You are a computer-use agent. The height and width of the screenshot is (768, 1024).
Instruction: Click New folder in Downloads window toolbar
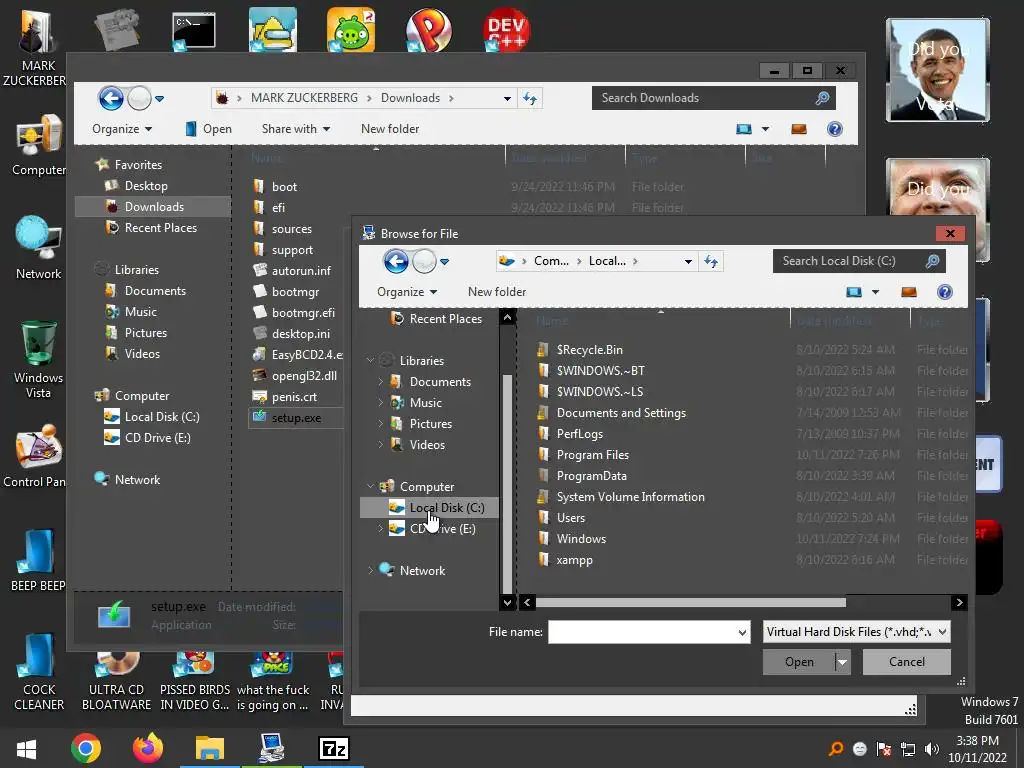tap(390, 129)
